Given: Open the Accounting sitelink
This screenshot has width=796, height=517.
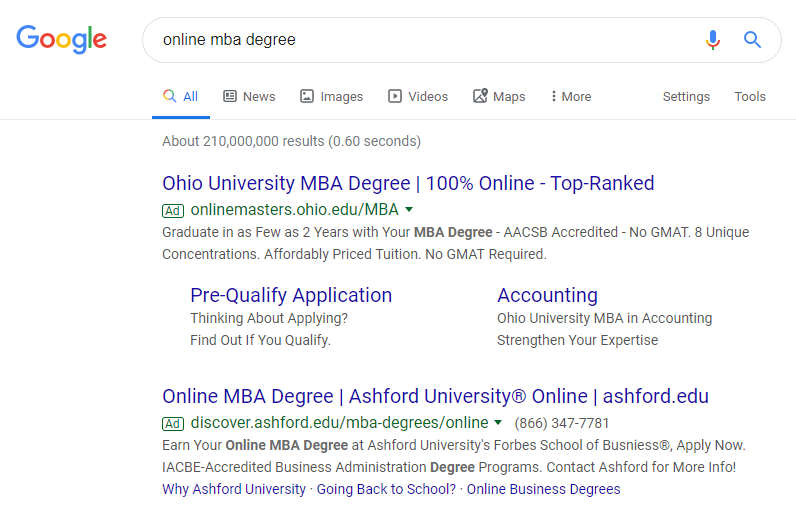Looking at the screenshot, I should [547, 295].
